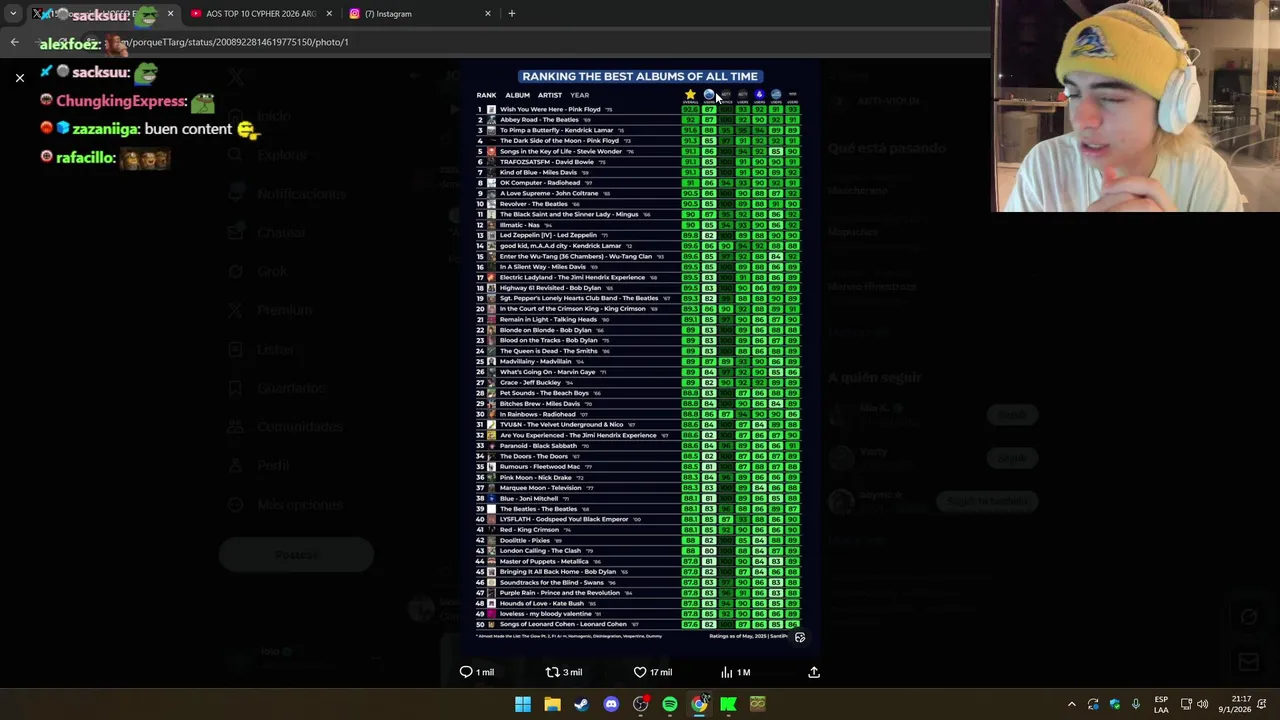This screenshot has width=1280, height=720.
Task: Click 'Rumours - Fleetwood Mac' row
Action: tap(638, 467)
